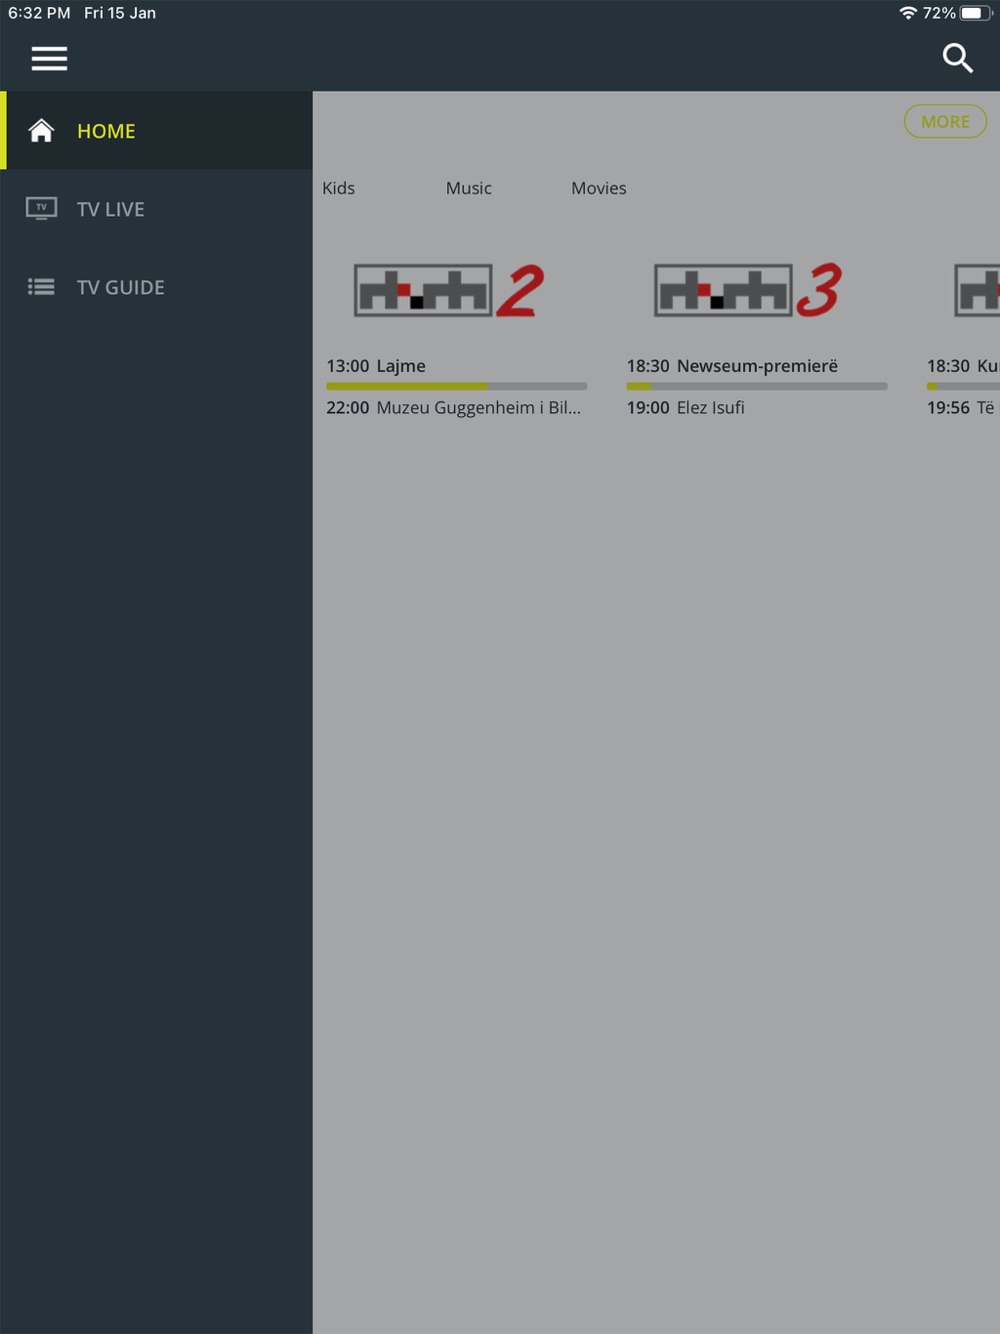Click the TV Live screen icon
Image resolution: width=1000 pixels, height=1334 pixels.
click(x=41, y=209)
